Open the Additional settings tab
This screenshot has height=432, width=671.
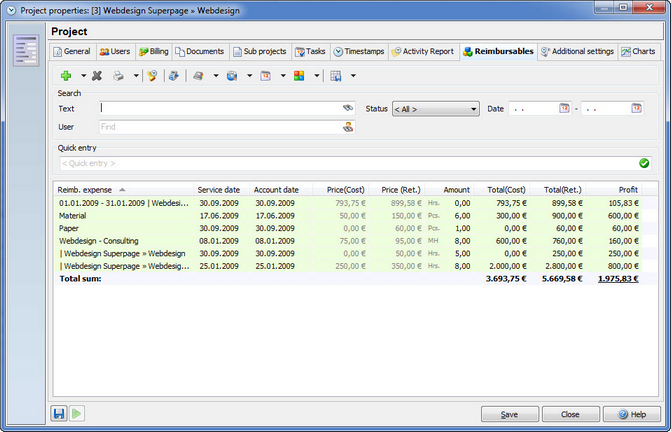(x=577, y=51)
